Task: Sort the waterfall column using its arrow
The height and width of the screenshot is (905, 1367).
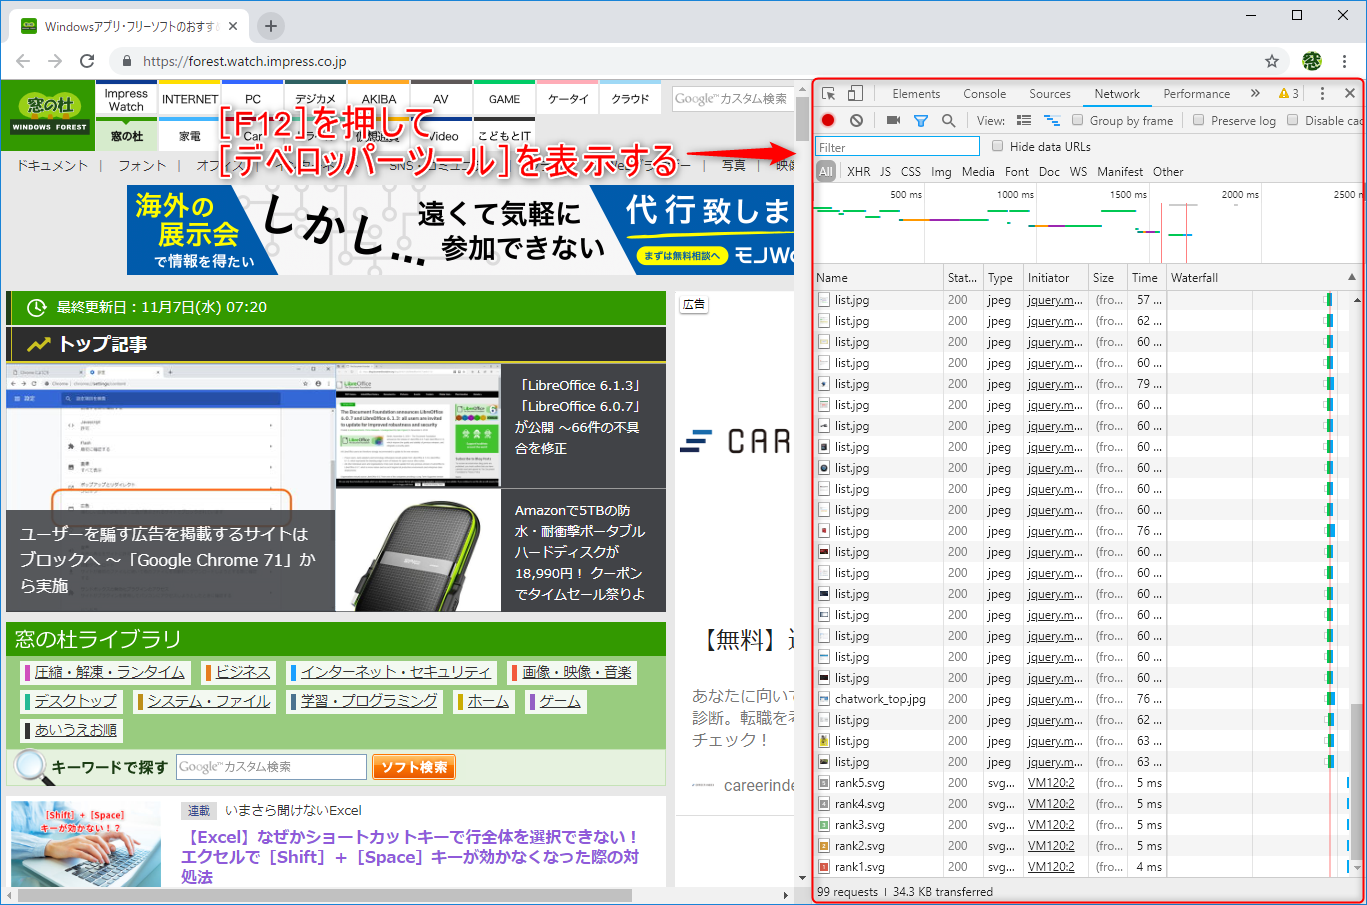Action: click(1352, 277)
